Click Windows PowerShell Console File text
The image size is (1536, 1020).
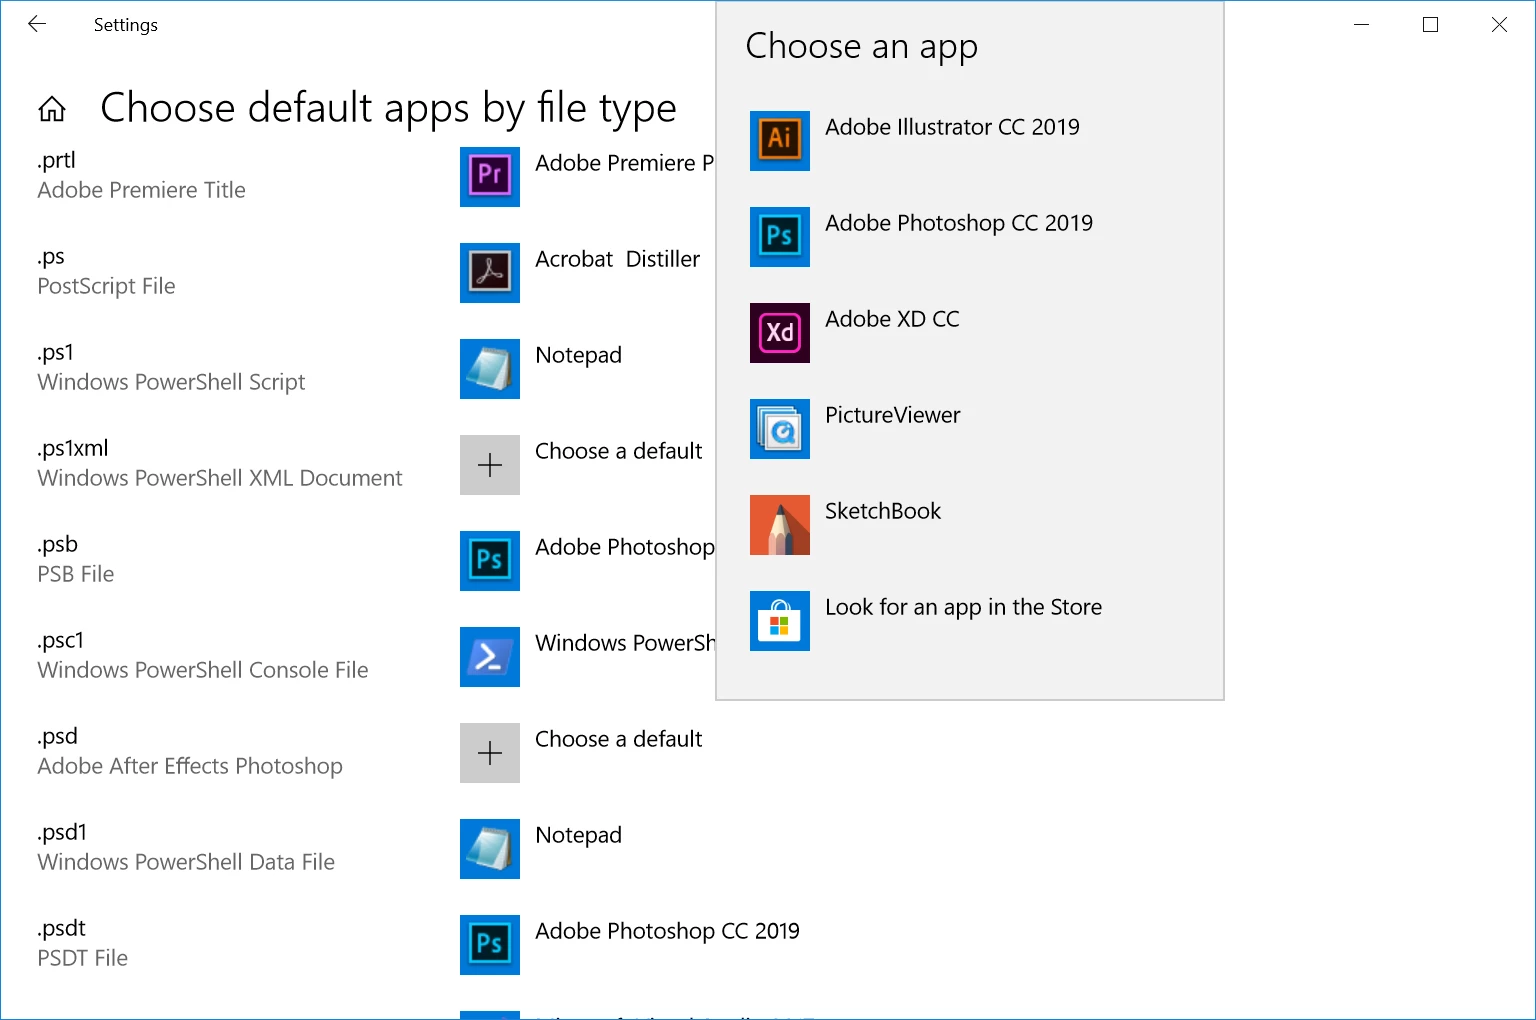pos(203,670)
